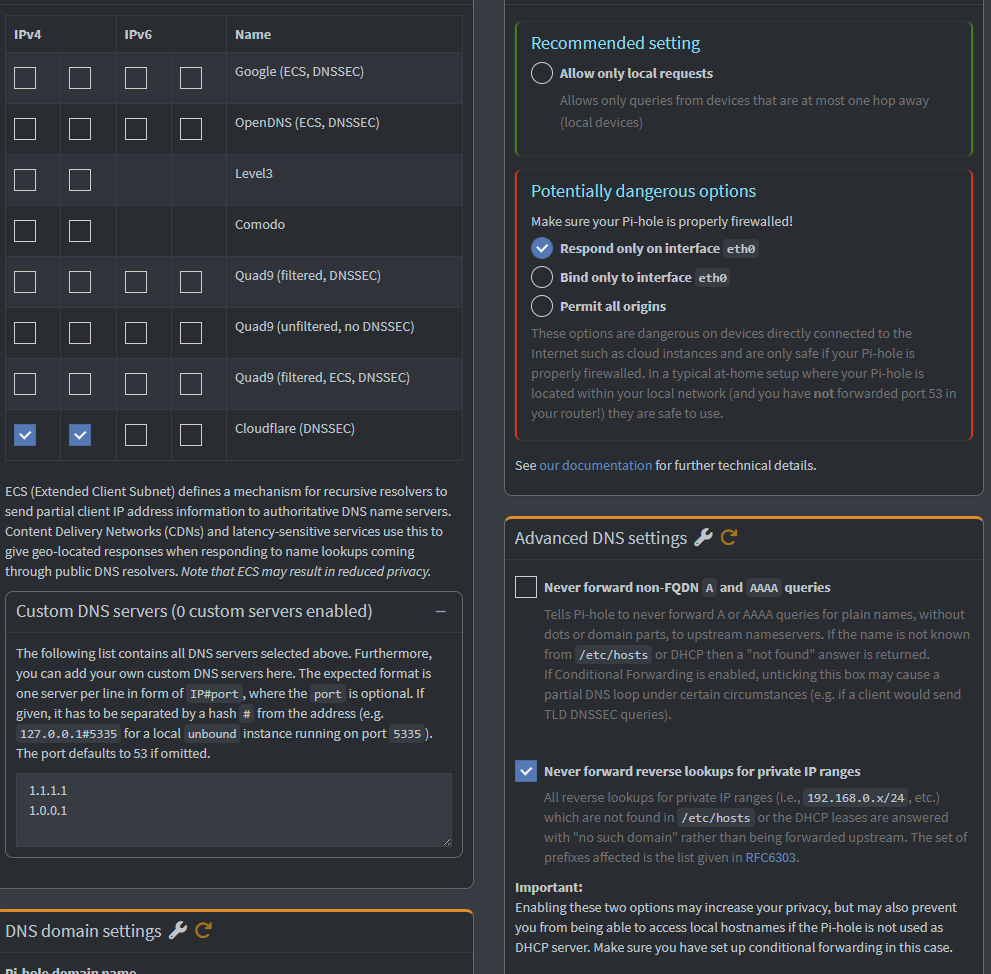Uncheck first IPv4 checkbox for Cloudflare
The image size is (991, 974).
point(25,435)
